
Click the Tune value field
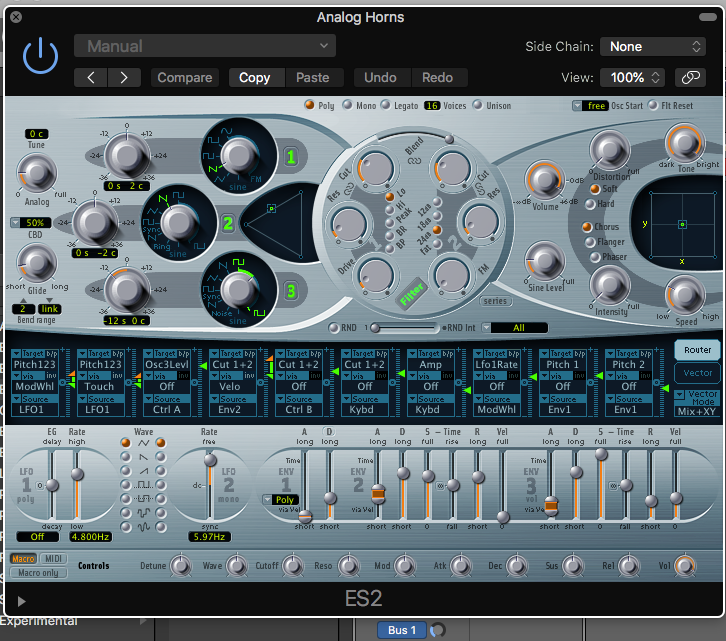coord(37,133)
